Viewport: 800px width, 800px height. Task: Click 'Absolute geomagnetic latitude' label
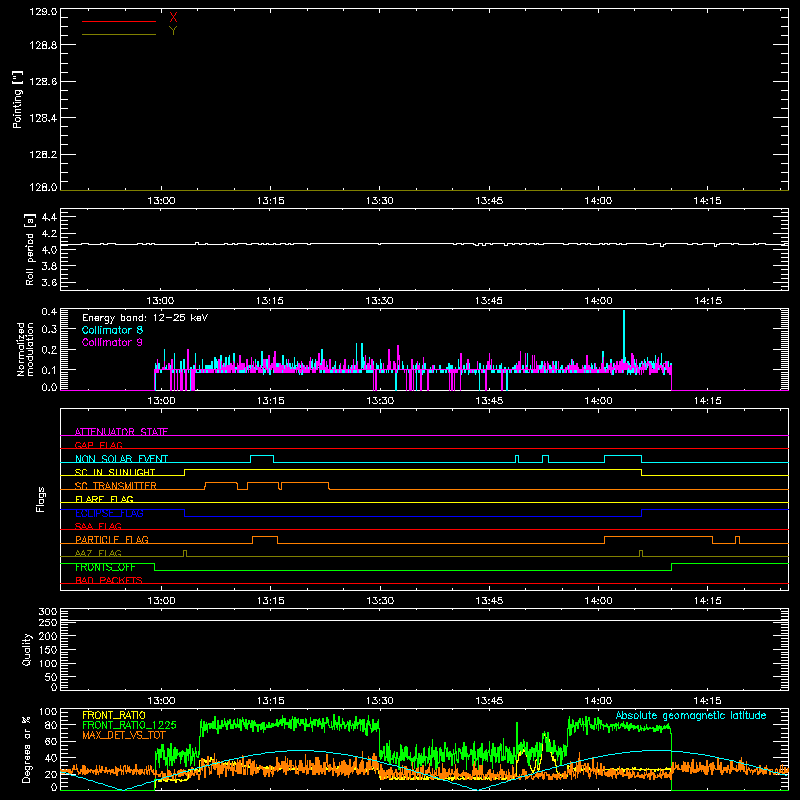tap(691, 715)
